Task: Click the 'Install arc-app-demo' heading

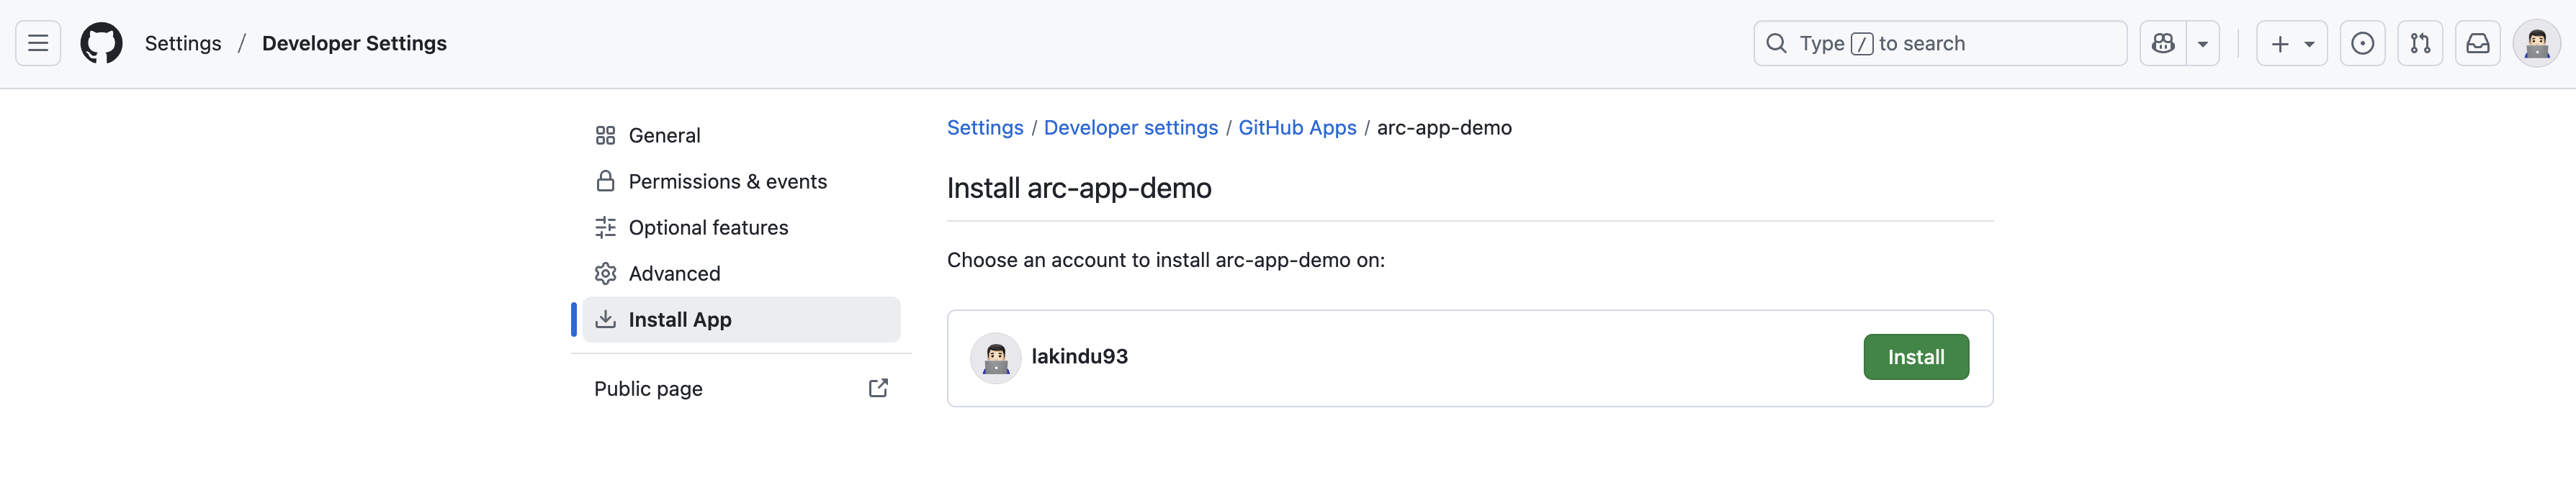Action: 1079,188
